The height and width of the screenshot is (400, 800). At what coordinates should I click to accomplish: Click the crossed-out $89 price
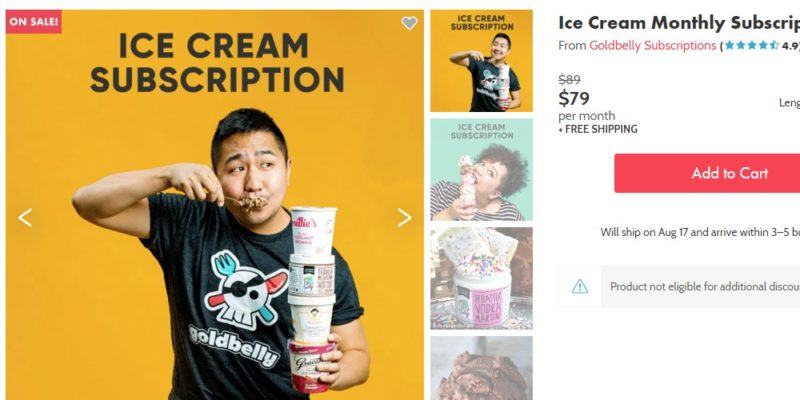point(569,80)
